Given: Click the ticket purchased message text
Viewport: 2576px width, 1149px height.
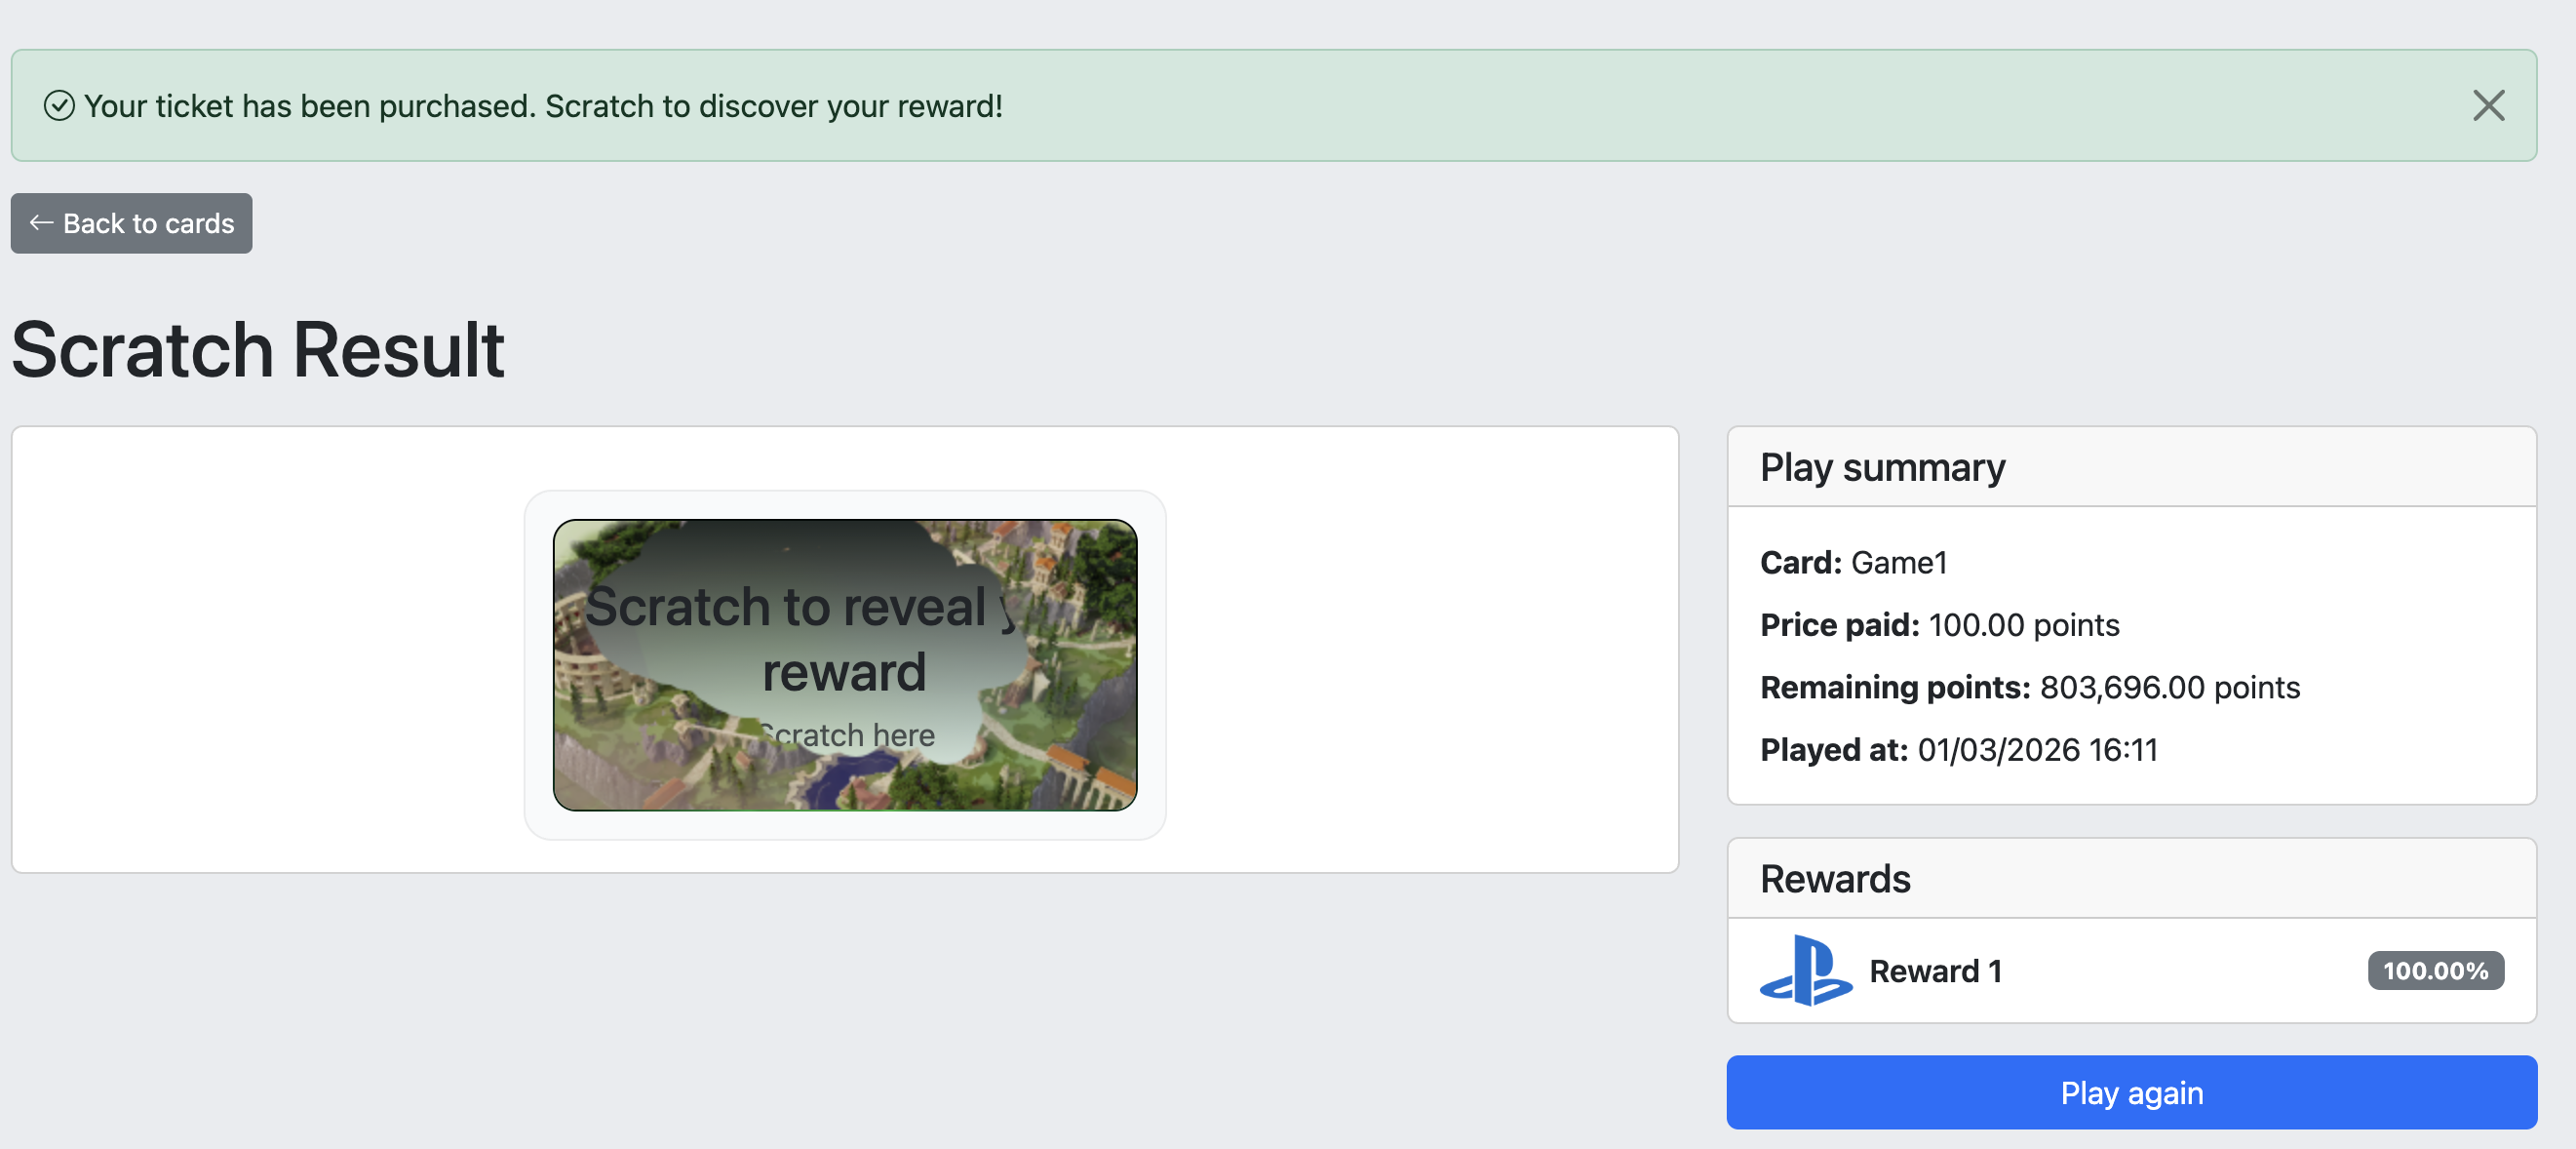Looking at the screenshot, I should [543, 105].
